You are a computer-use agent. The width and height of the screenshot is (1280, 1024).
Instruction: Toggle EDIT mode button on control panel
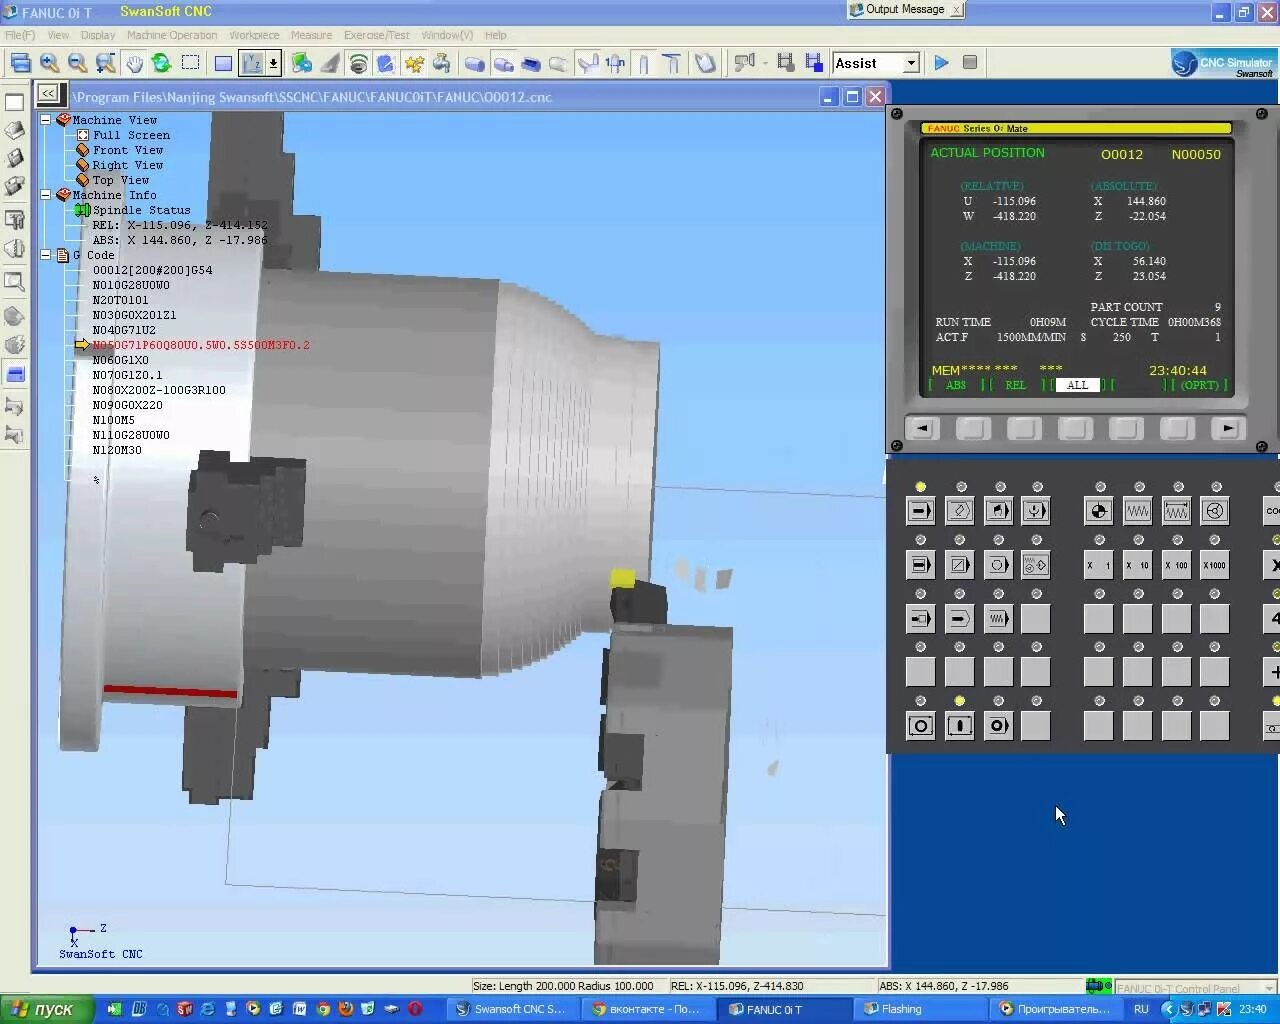pos(959,511)
